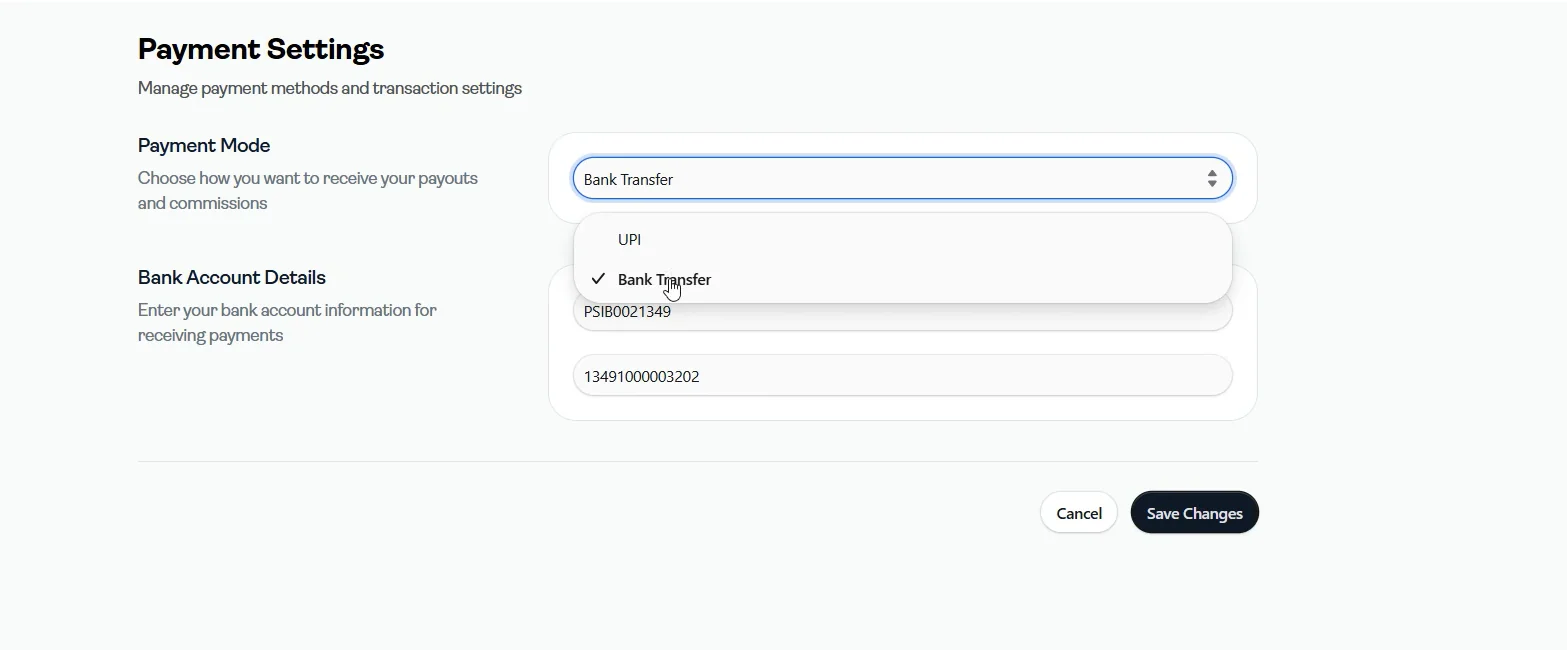Select UPI from the dropdown list
This screenshot has height=650, width=1567.
(x=902, y=240)
